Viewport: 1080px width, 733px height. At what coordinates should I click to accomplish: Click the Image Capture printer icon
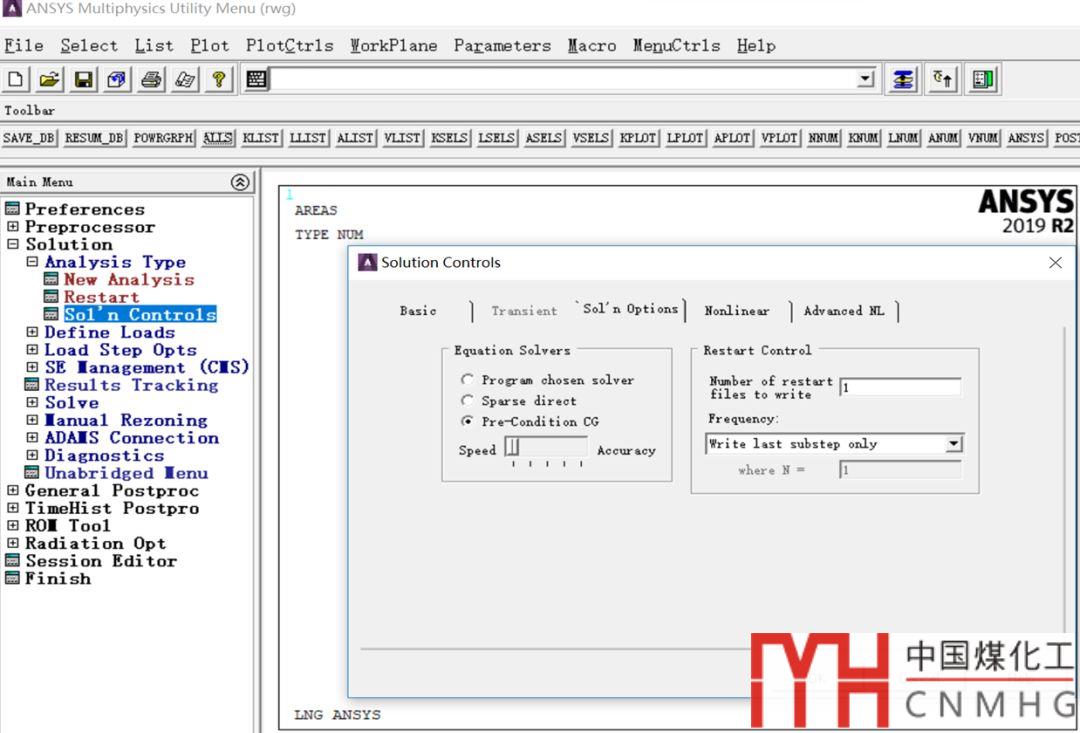pos(151,80)
